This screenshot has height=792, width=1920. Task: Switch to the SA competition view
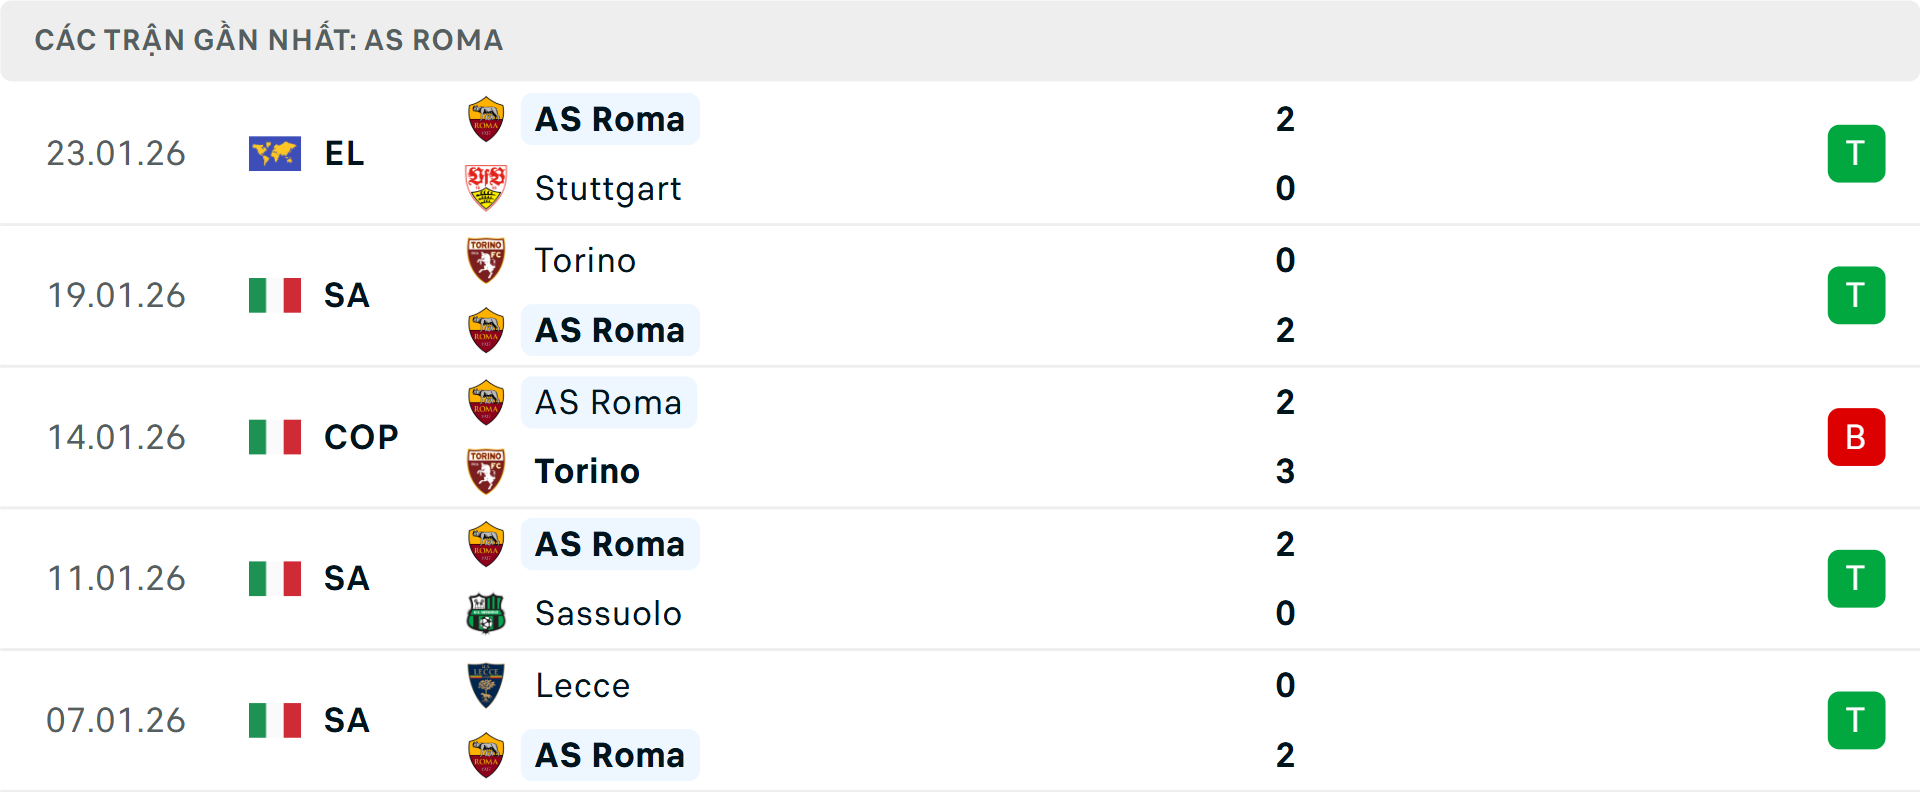click(x=345, y=295)
